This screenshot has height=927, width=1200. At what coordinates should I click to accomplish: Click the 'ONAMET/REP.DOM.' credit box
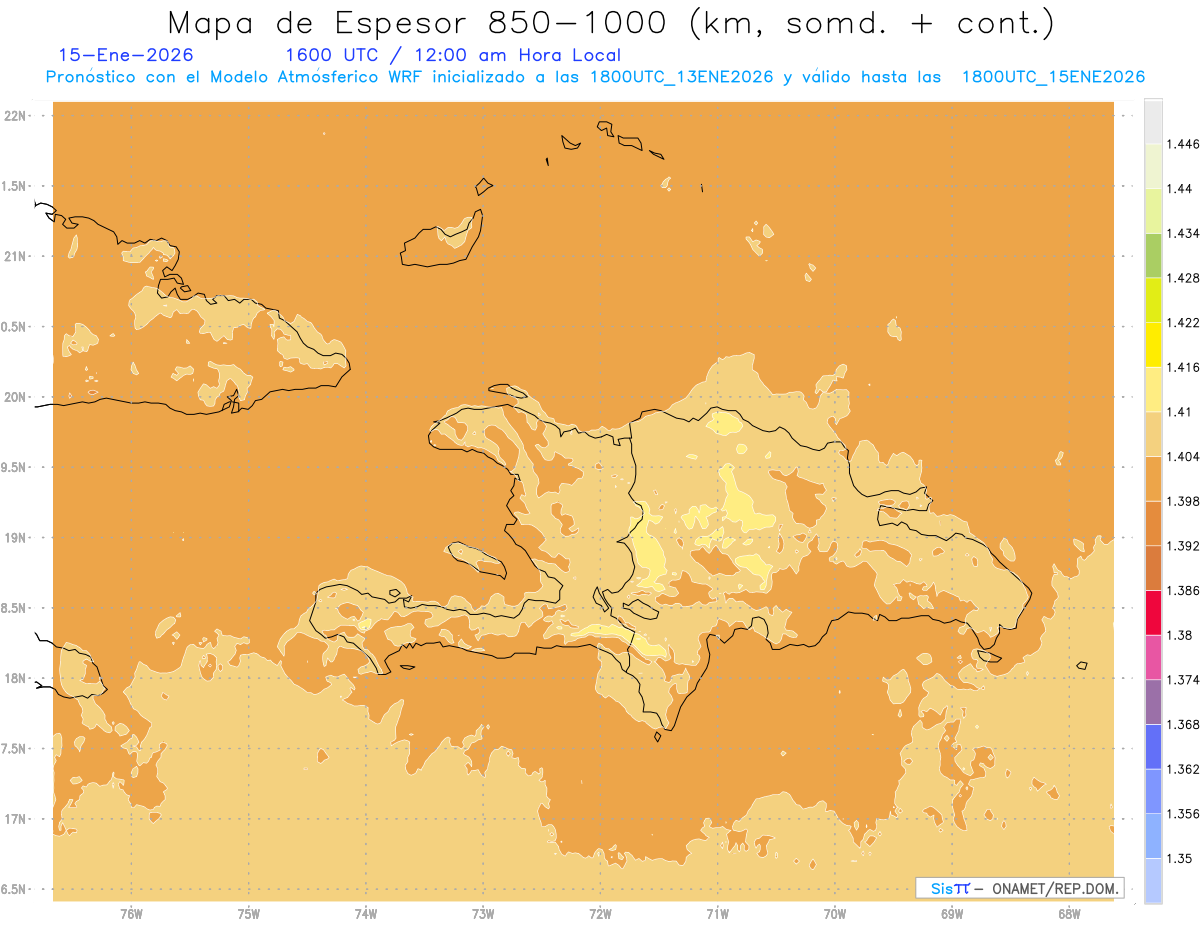(x=1019, y=888)
